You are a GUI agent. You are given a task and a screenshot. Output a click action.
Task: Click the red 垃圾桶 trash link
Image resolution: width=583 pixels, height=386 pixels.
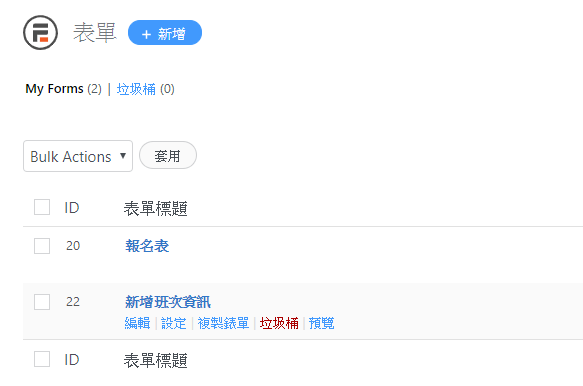tap(279, 323)
